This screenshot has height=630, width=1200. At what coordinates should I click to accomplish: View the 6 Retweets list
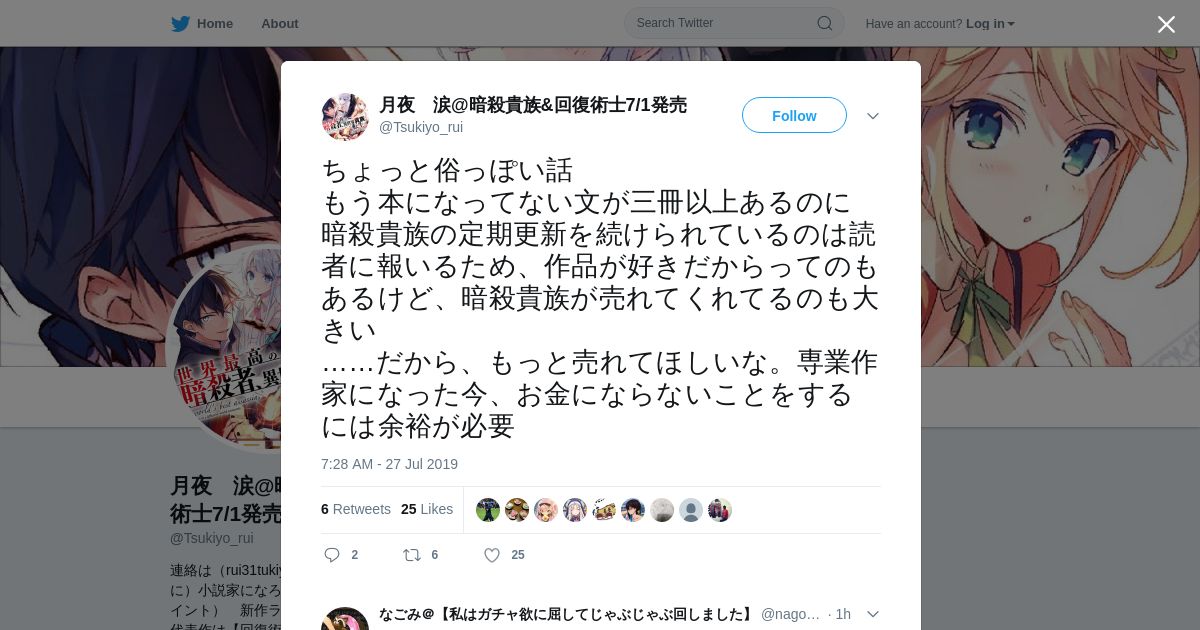(356, 509)
